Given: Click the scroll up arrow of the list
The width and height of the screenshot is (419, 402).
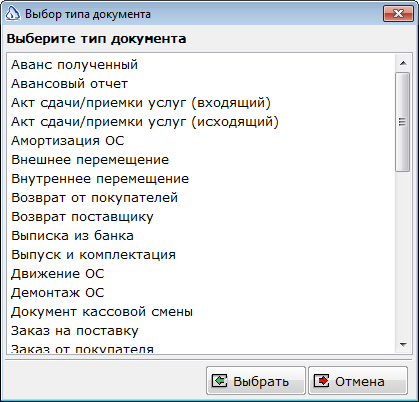Looking at the screenshot, I should pyautogui.click(x=403, y=63).
